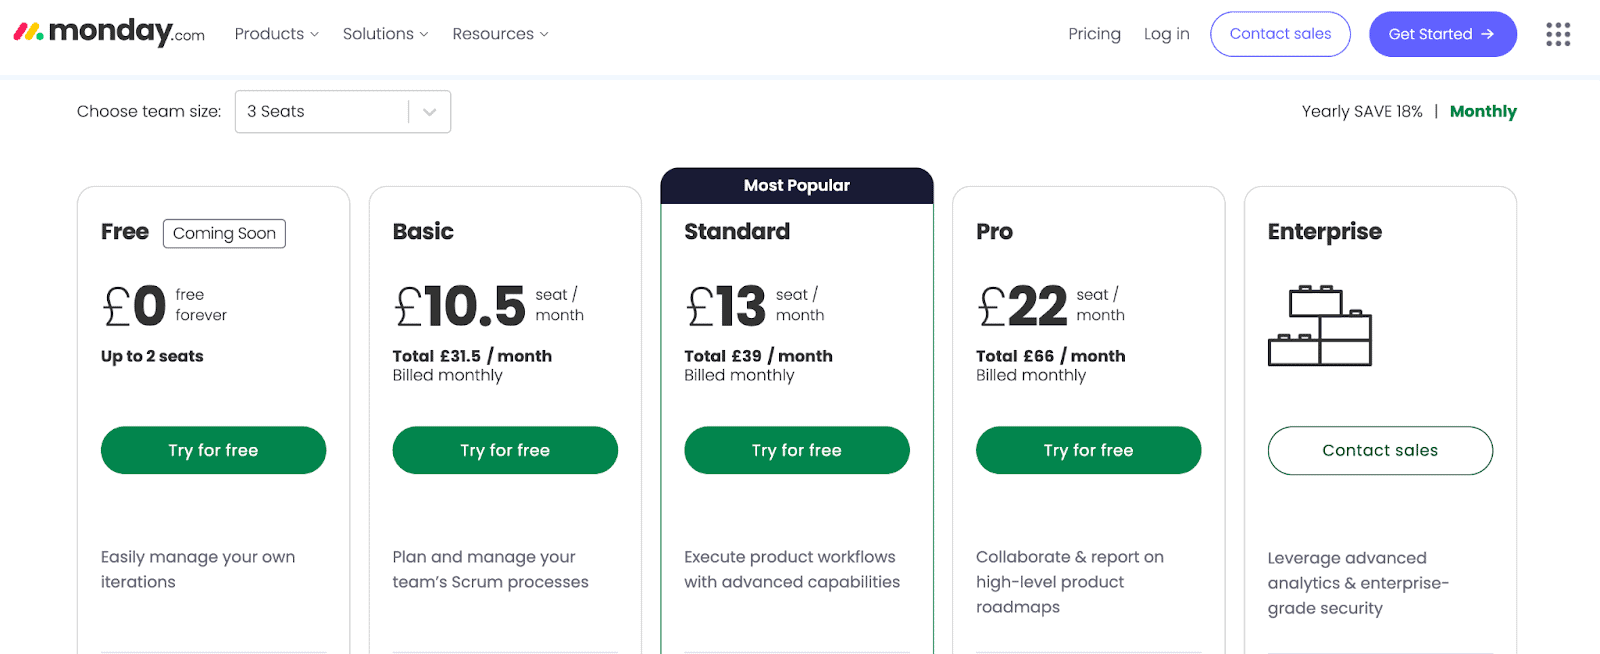Click the monday.com logo

109,32
